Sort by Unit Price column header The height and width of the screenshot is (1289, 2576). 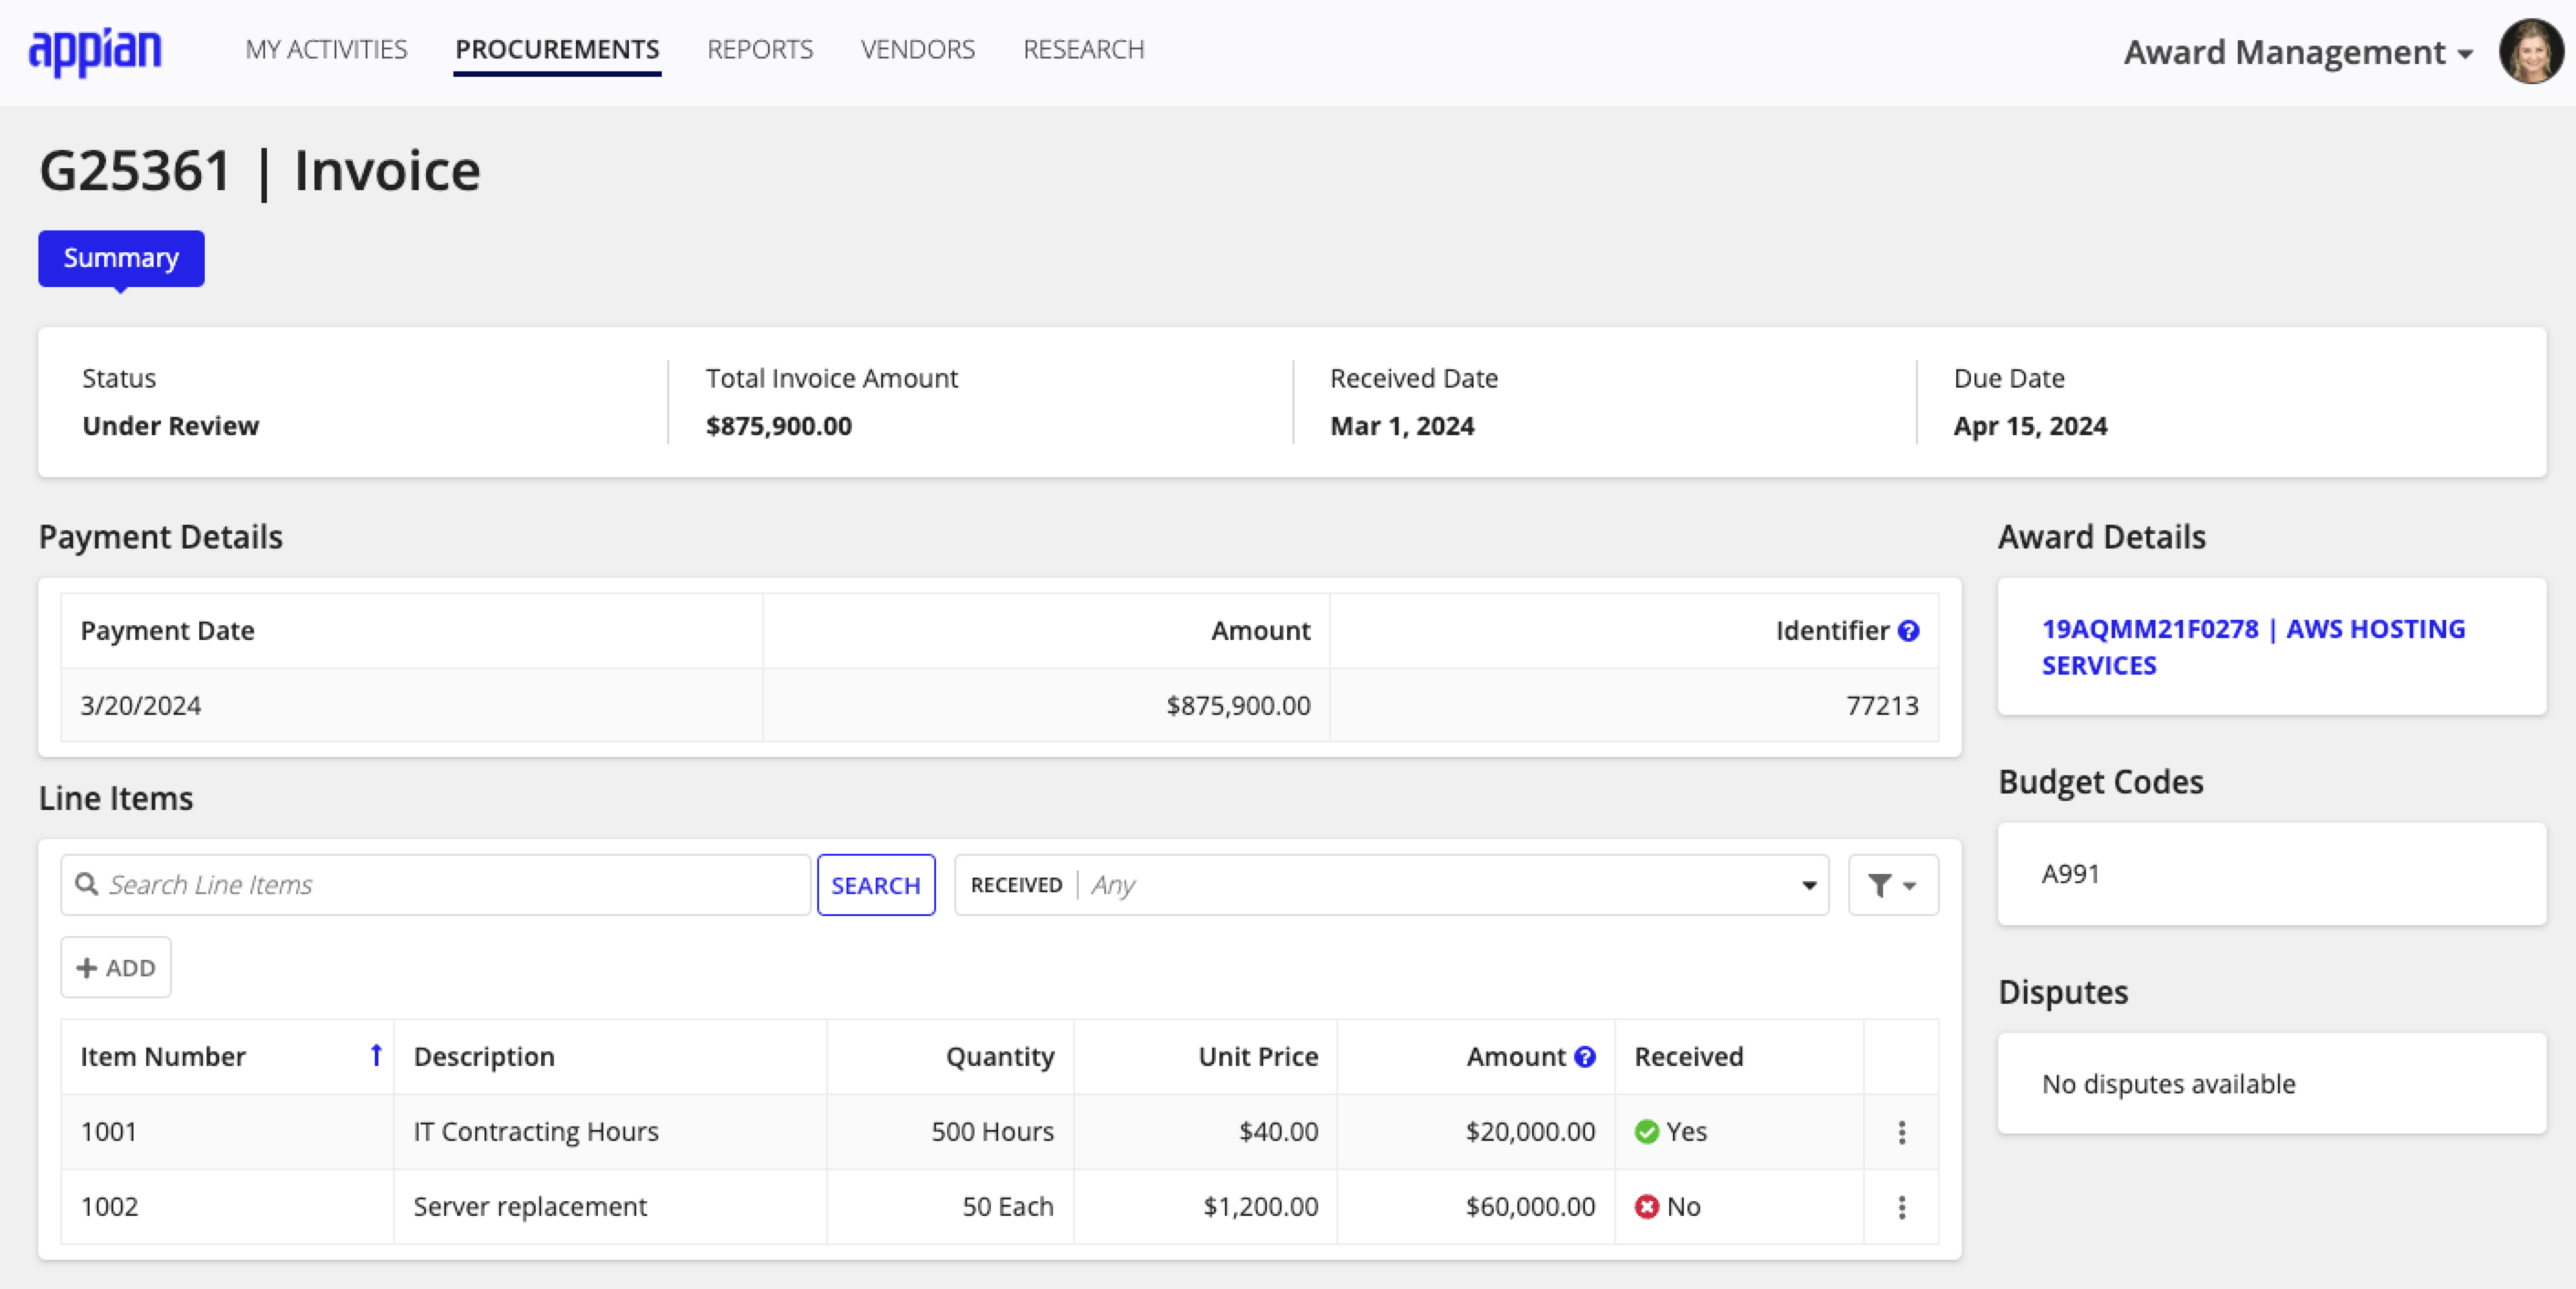tap(1258, 1057)
